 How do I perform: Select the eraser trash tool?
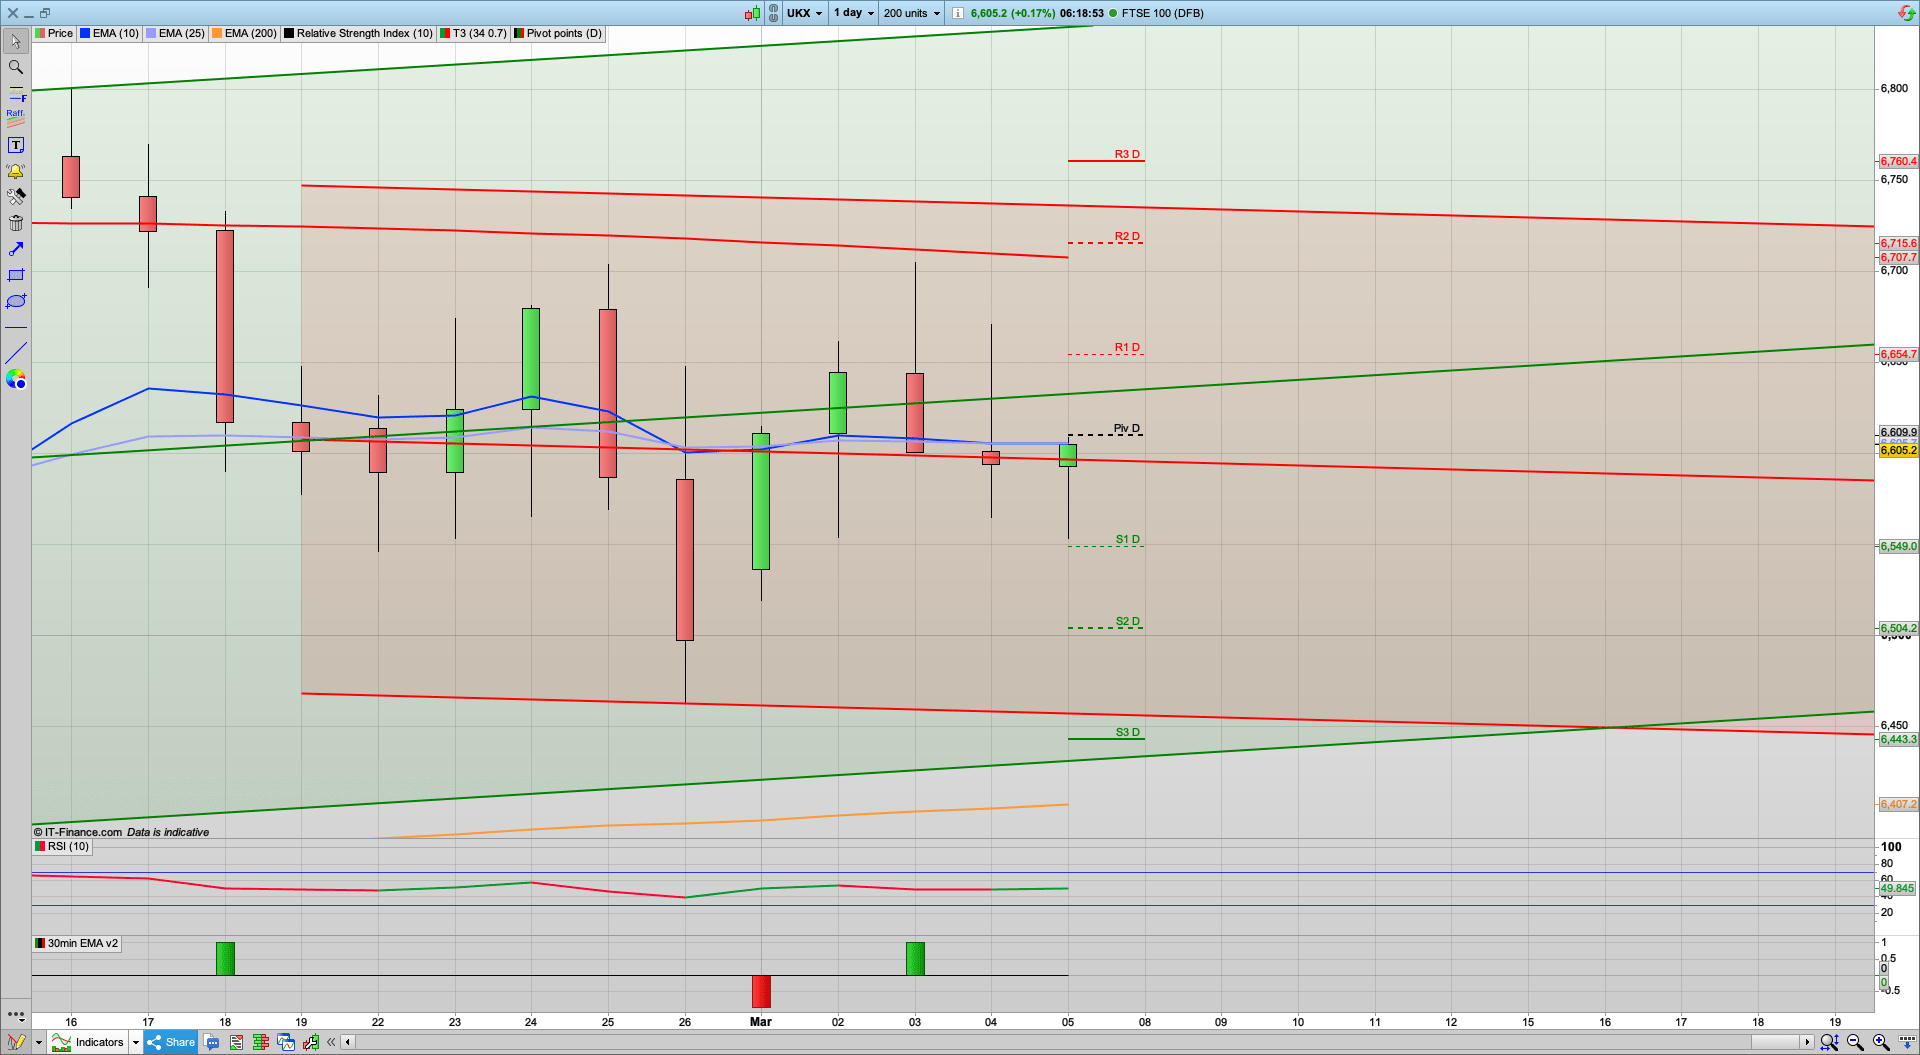coord(15,223)
